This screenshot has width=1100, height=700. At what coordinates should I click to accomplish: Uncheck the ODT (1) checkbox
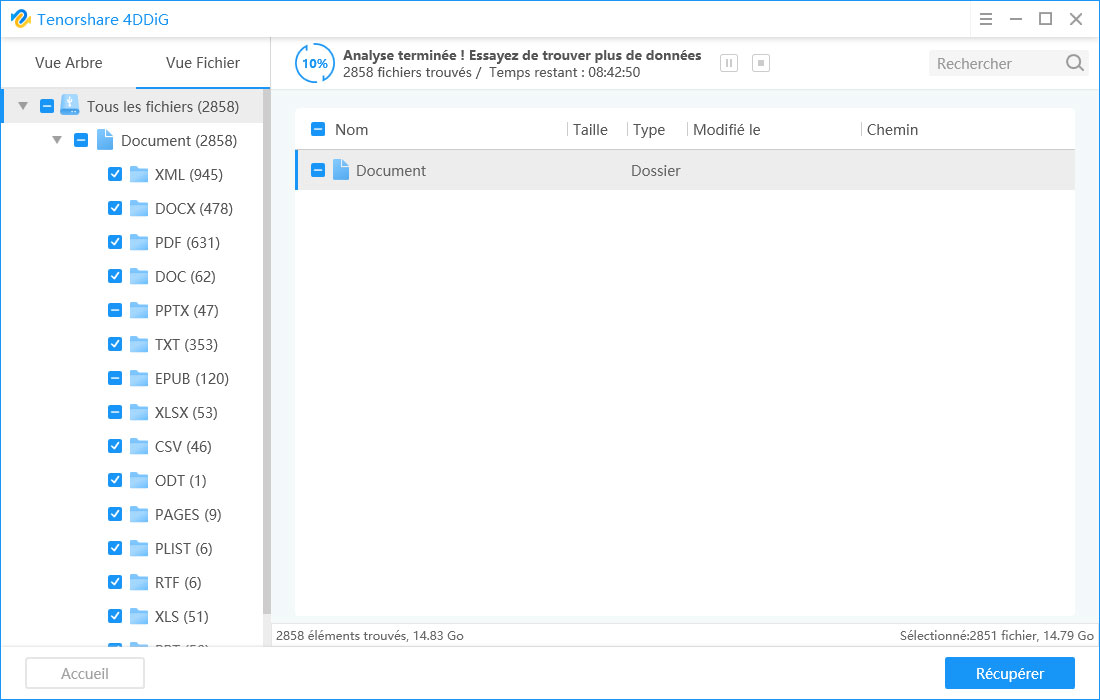coord(115,480)
